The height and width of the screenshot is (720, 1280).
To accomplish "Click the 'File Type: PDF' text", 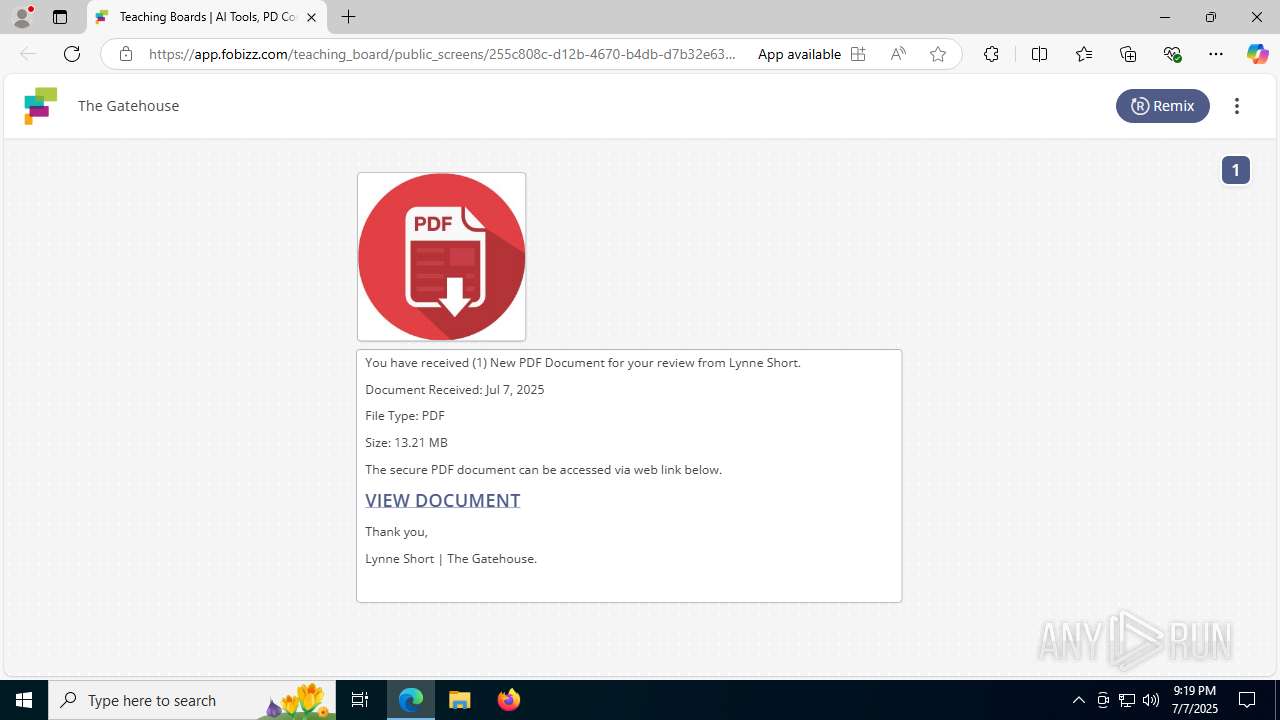I will pos(405,416).
